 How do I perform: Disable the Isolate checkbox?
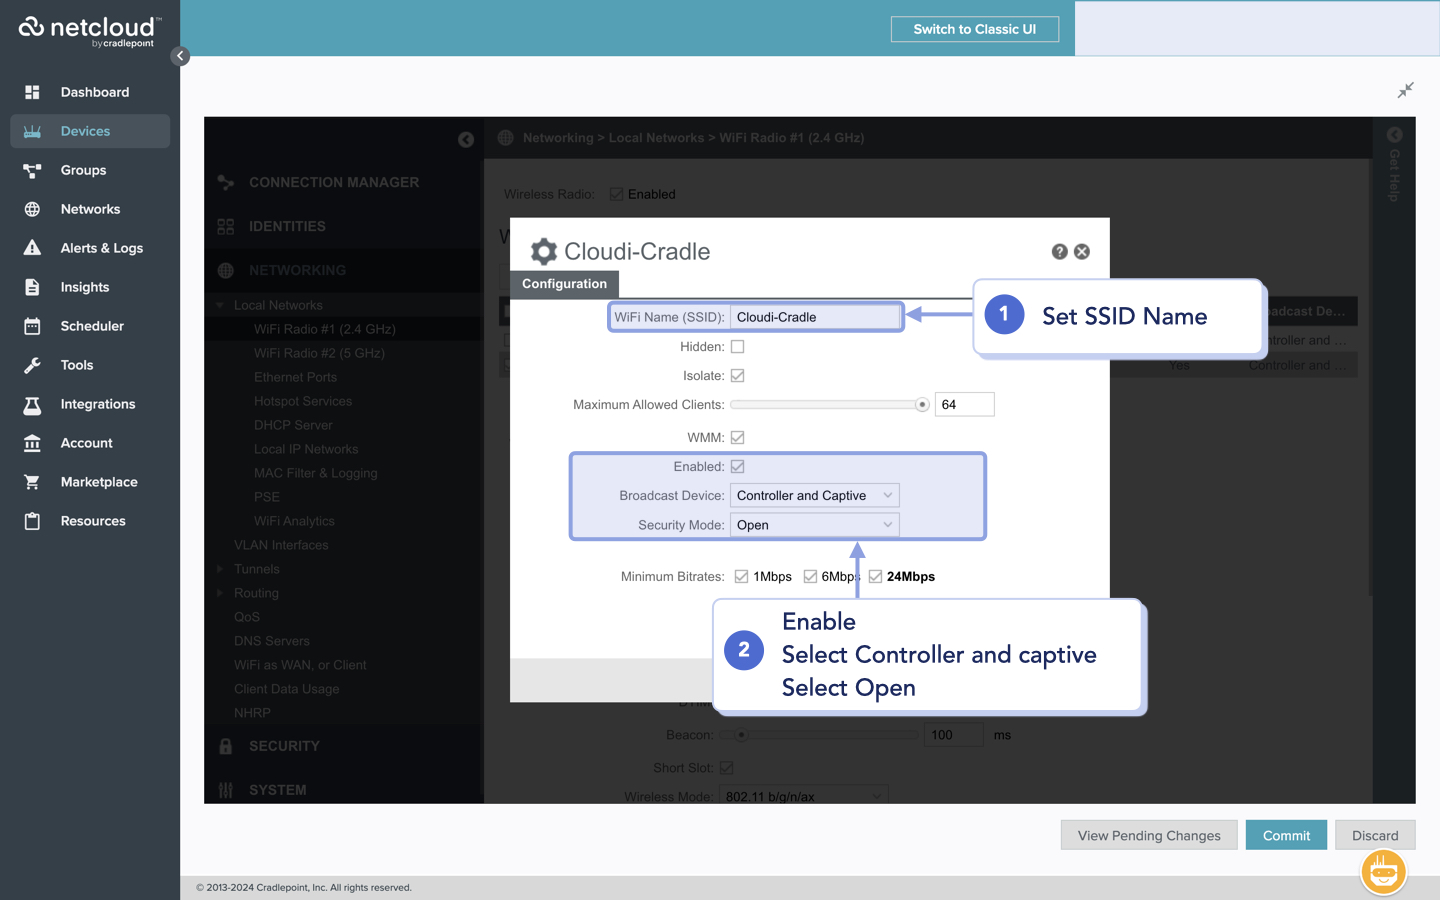(736, 375)
